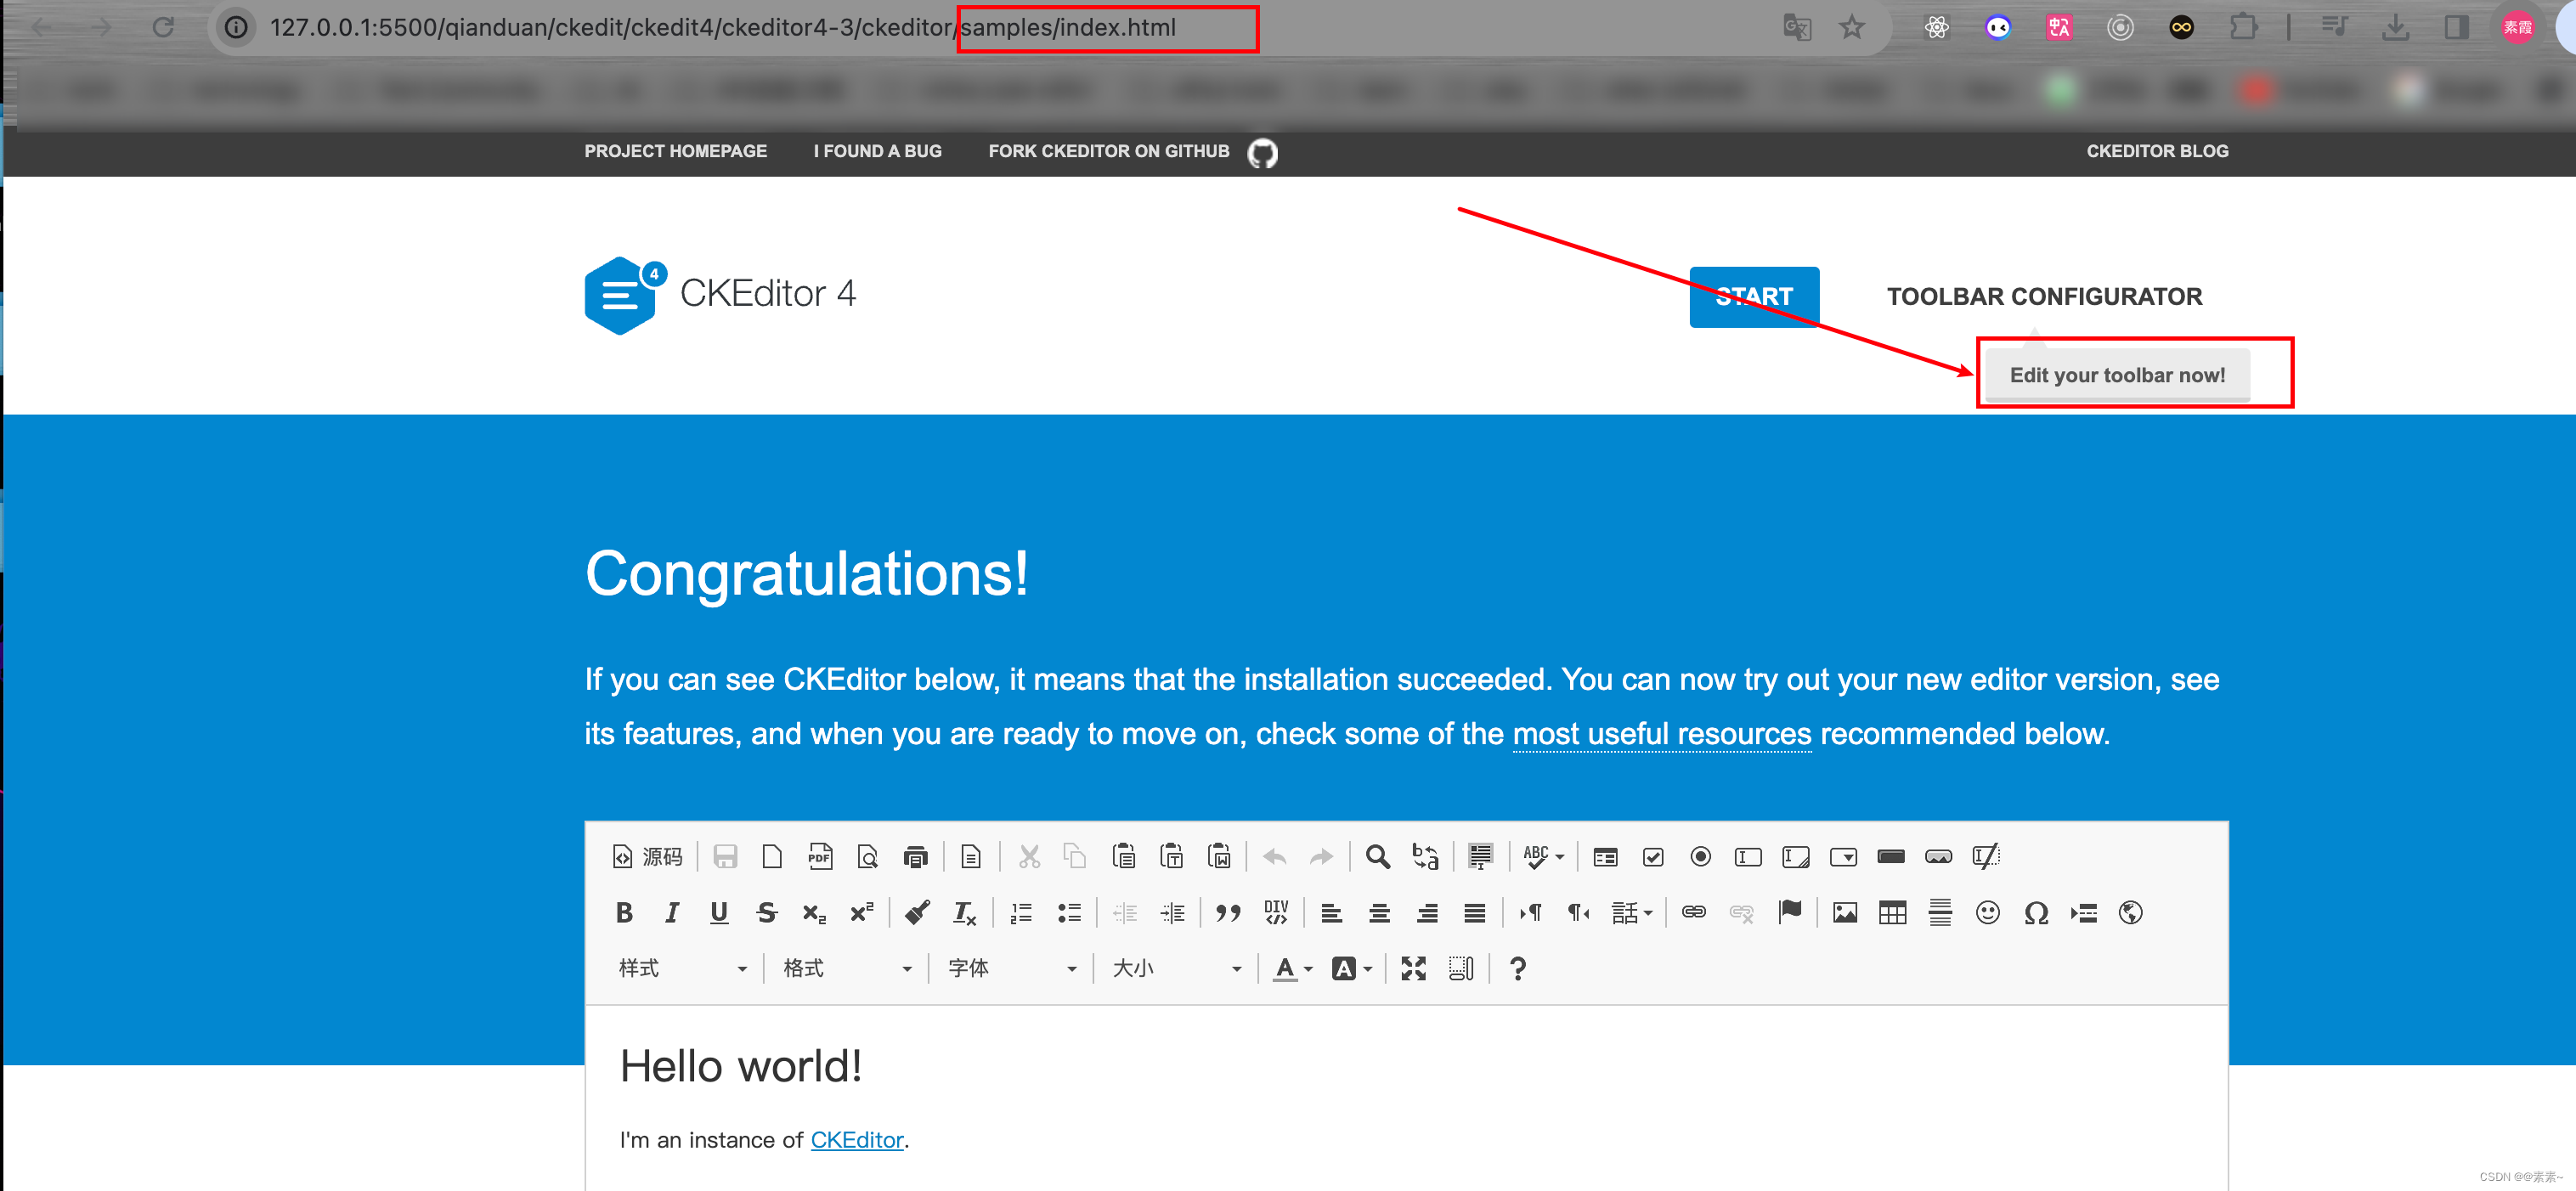Click Paste as plain text icon
Screen dimensions: 2576x1191
pyautogui.click(x=1172, y=857)
